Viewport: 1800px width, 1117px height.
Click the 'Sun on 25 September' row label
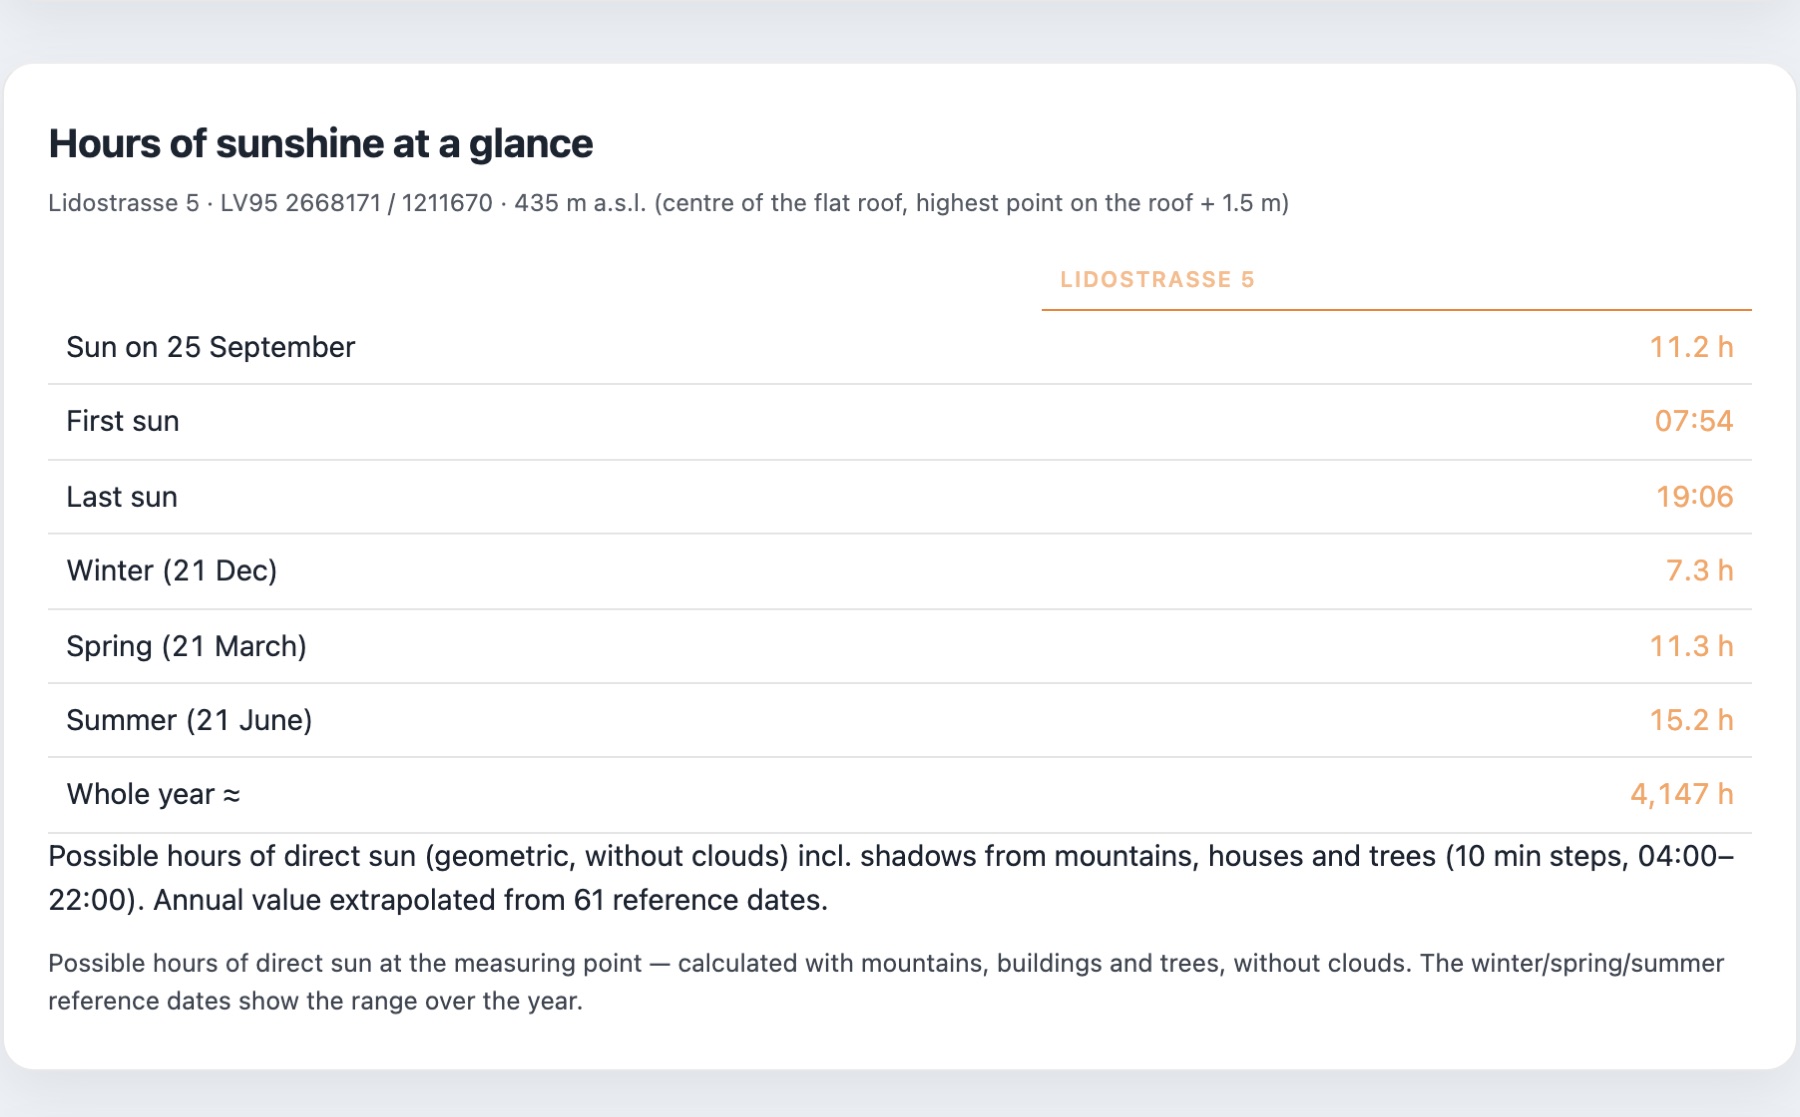pyautogui.click(x=210, y=347)
